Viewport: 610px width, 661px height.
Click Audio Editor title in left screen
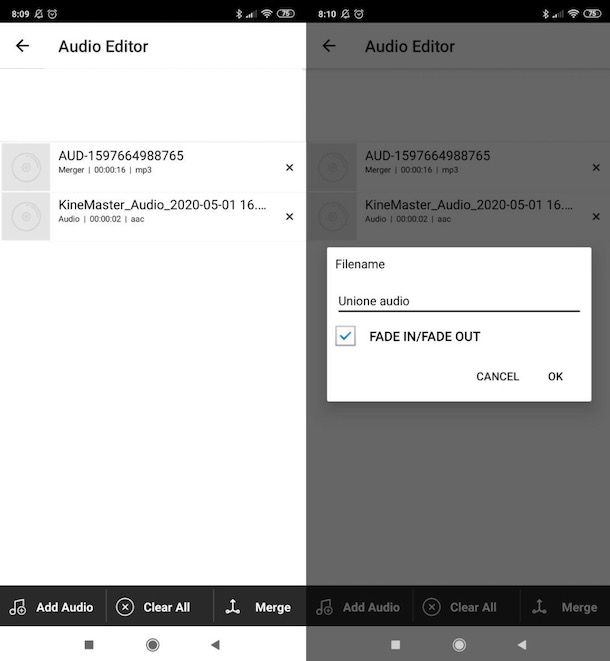click(x=103, y=46)
